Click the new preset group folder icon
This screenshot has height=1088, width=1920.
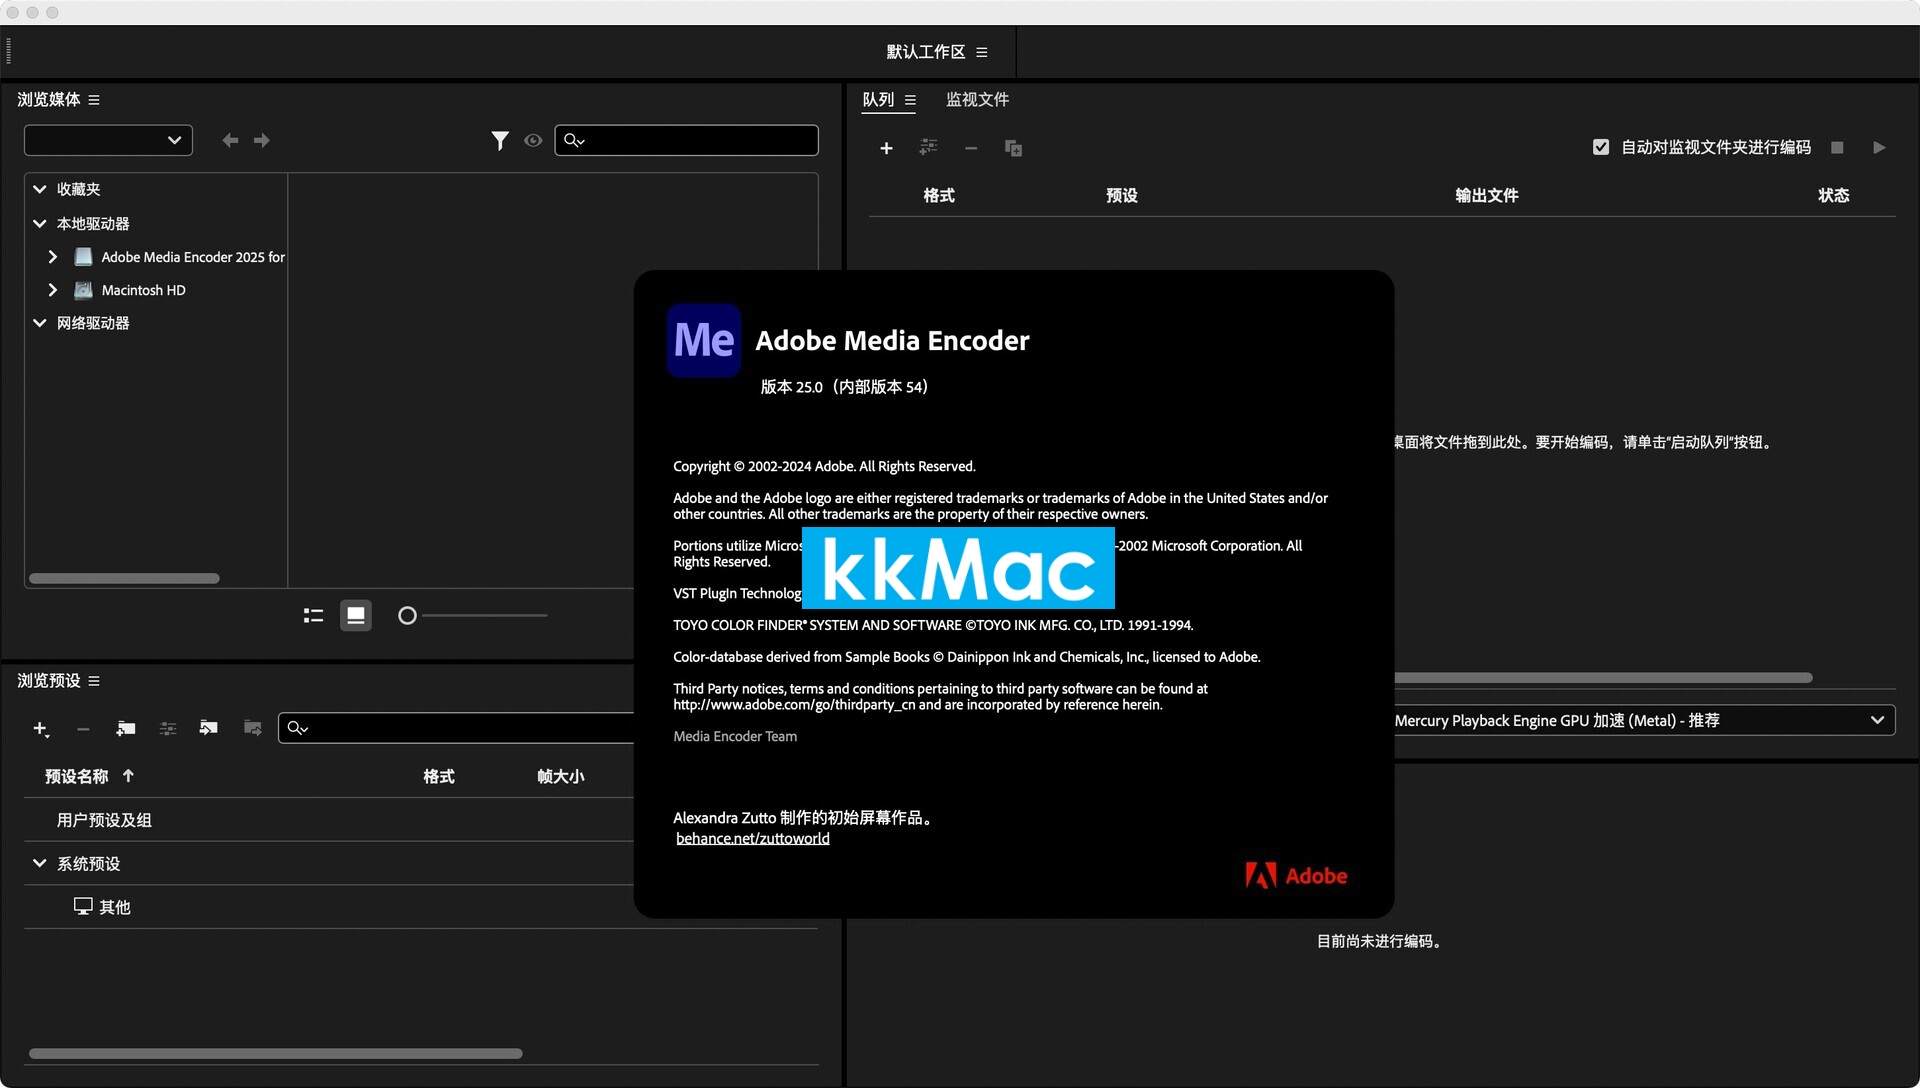pyautogui.click(x=126, y=729)
